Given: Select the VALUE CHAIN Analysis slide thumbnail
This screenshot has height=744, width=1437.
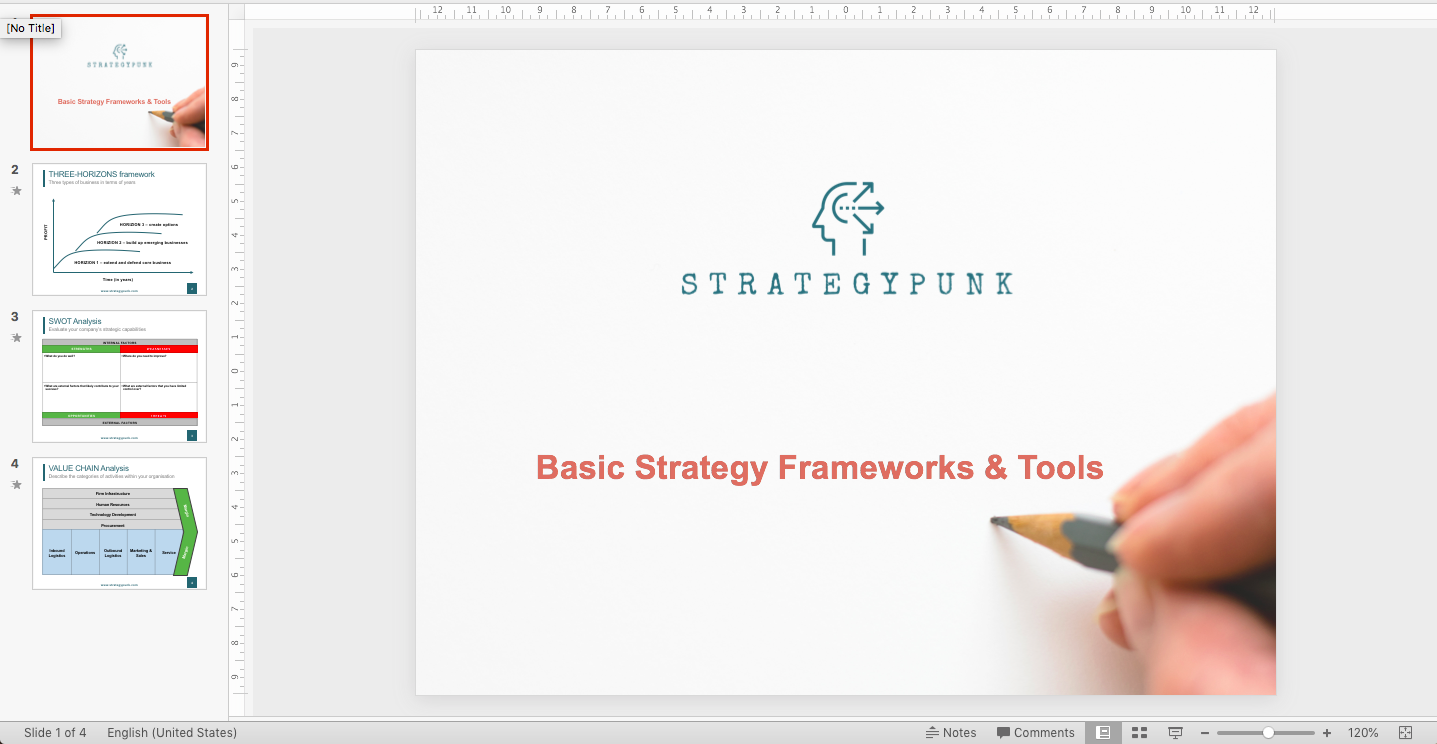Looking at the screenshot, I should [x=119, y=523].
